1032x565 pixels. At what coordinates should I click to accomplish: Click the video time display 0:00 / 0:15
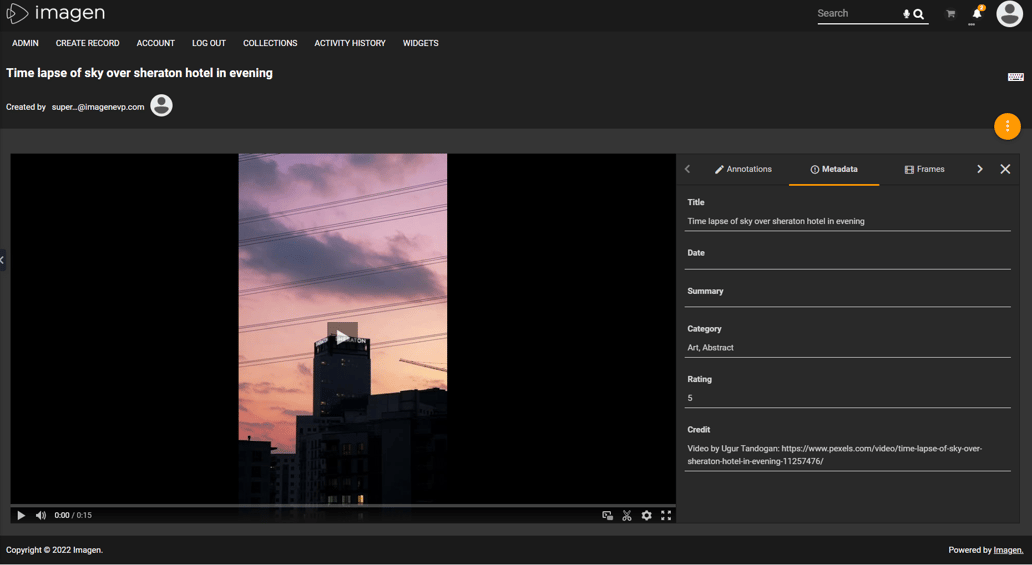click(73, 516)
